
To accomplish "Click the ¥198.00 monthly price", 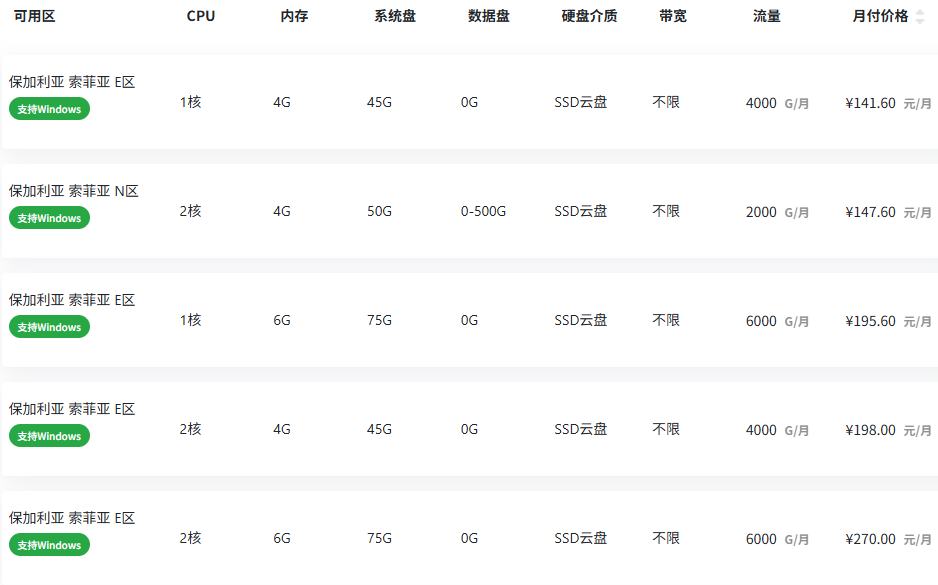I will (x=870, y=430).
